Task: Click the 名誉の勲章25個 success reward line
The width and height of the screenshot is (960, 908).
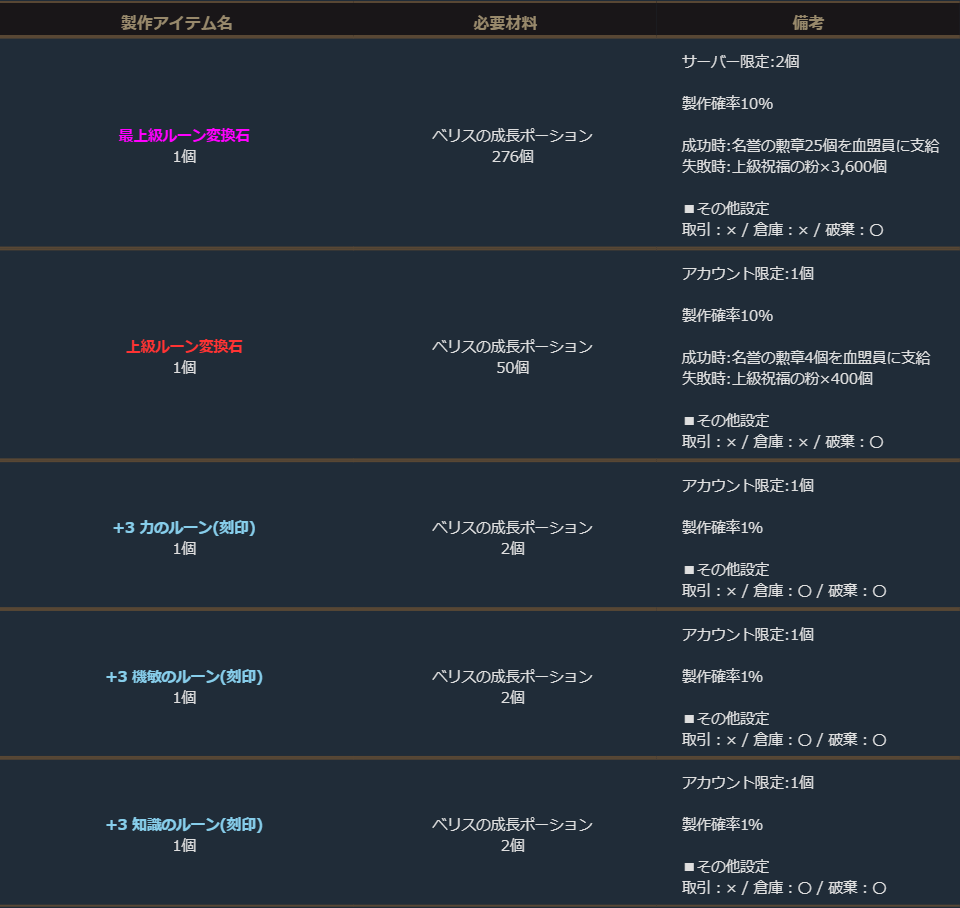Action: pyautogui.click(x=810, y=146)
